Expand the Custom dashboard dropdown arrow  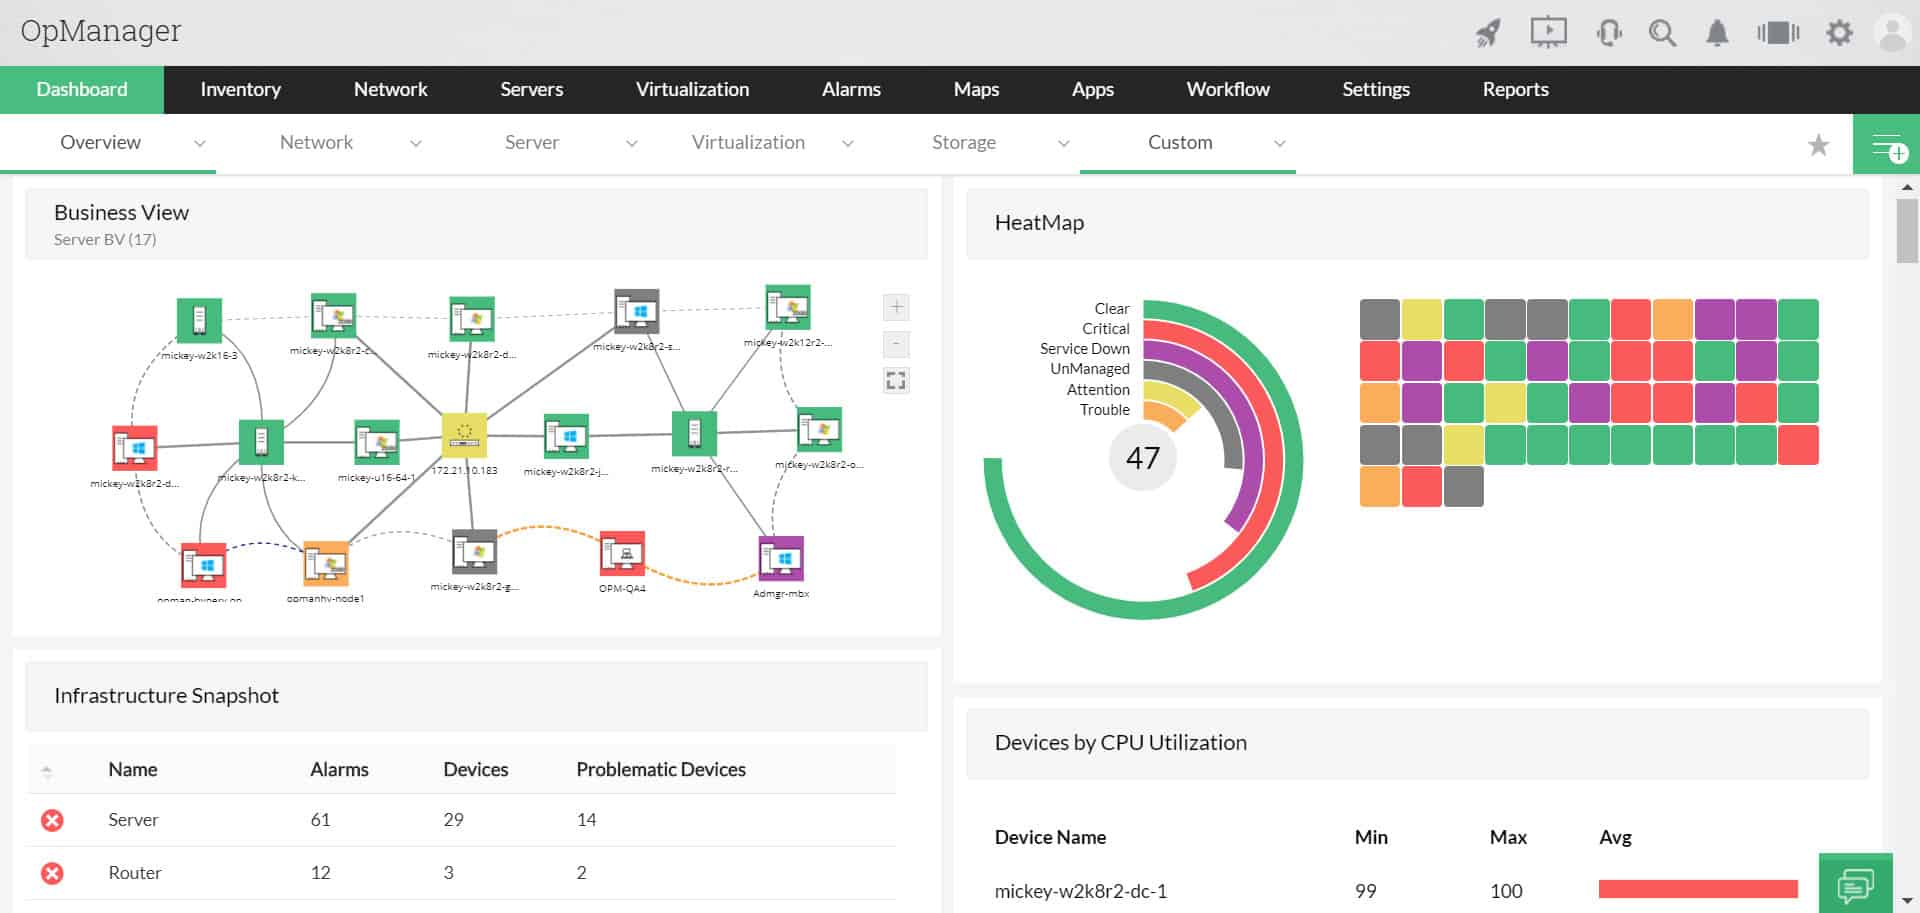(x=1280, y=143)
